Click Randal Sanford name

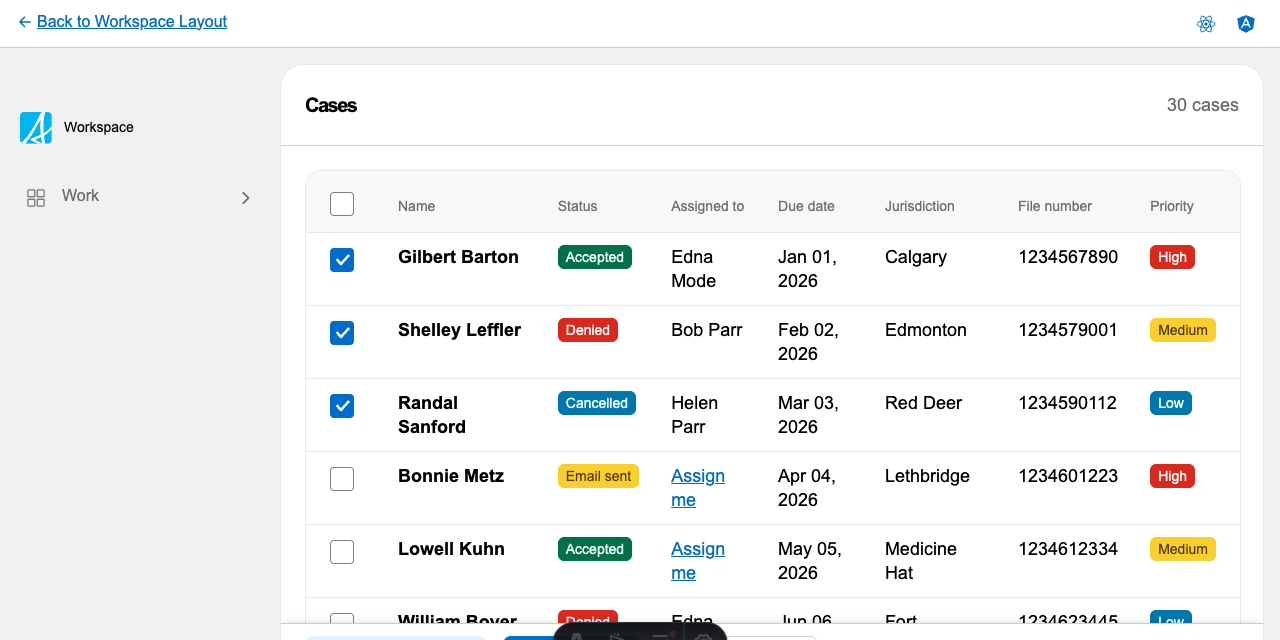(432, 415)
